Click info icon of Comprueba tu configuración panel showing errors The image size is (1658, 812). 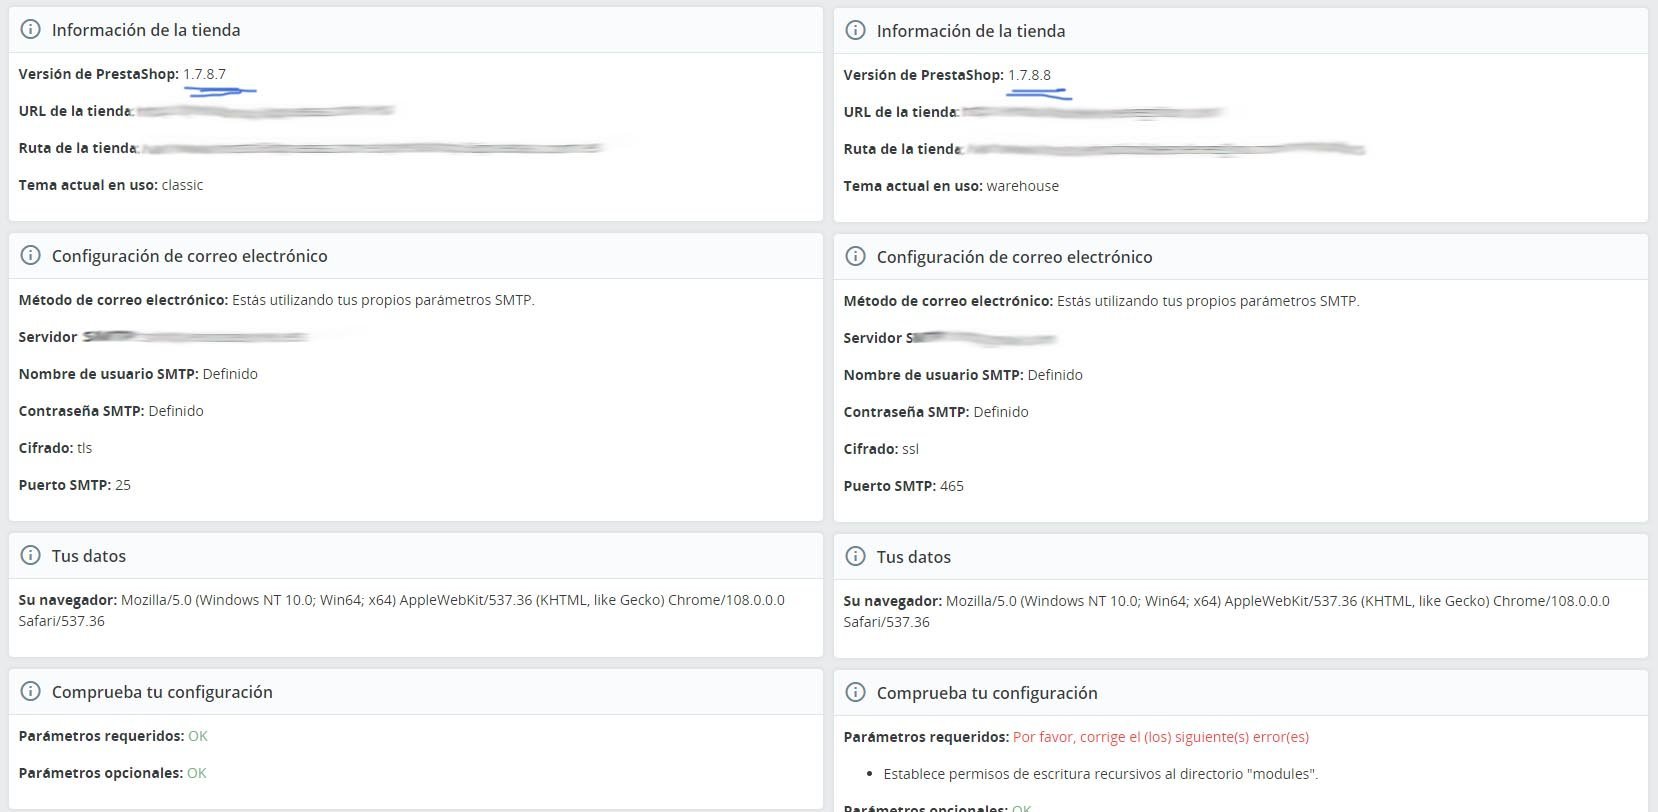[856, 693]
